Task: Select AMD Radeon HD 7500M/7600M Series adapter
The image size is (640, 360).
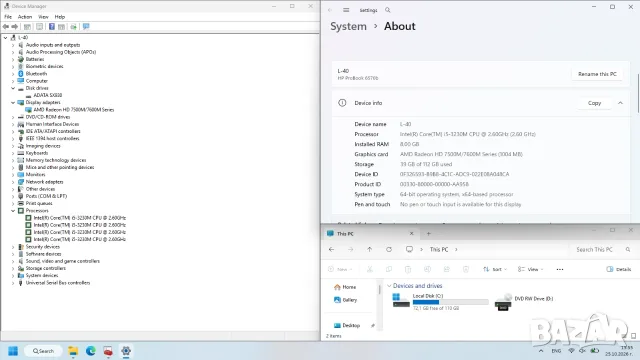Action: click(x=73, y=109)
